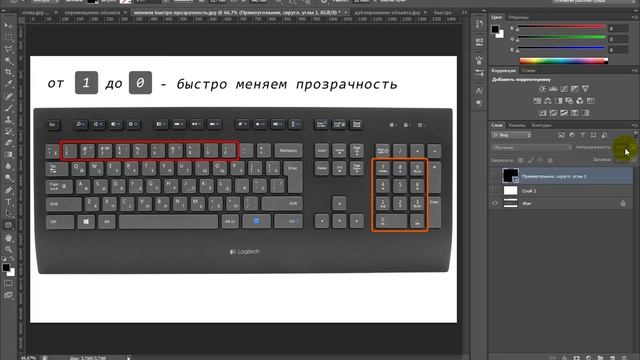
Task: Toggle lock image pixels brush icon
Action: [x=531, y=160]
